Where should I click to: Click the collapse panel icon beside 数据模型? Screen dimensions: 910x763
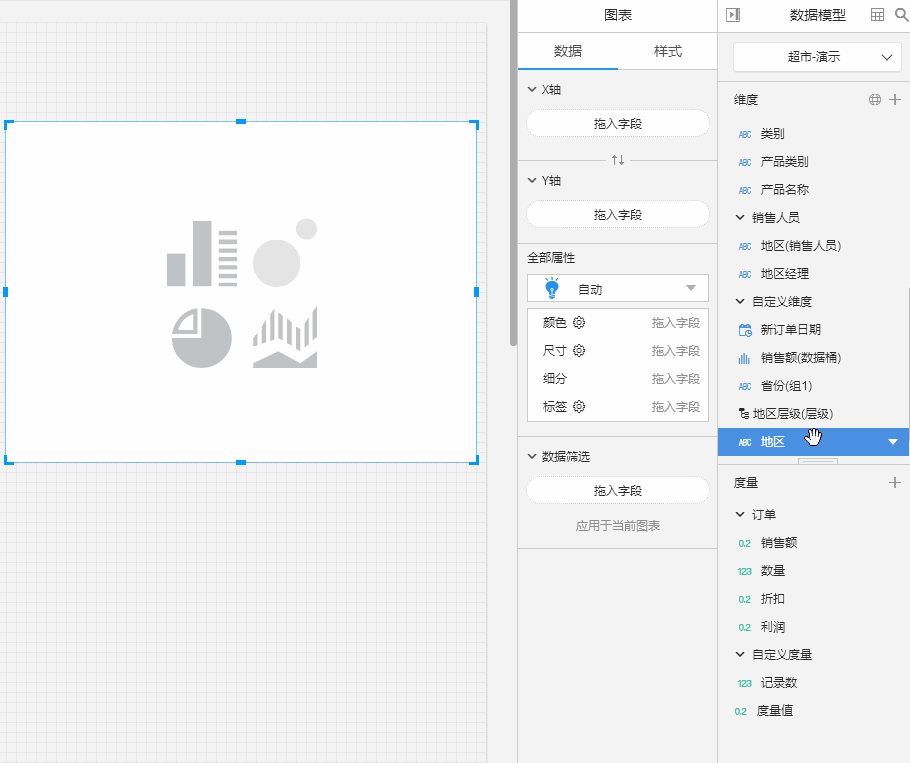(x=733, y=15)
